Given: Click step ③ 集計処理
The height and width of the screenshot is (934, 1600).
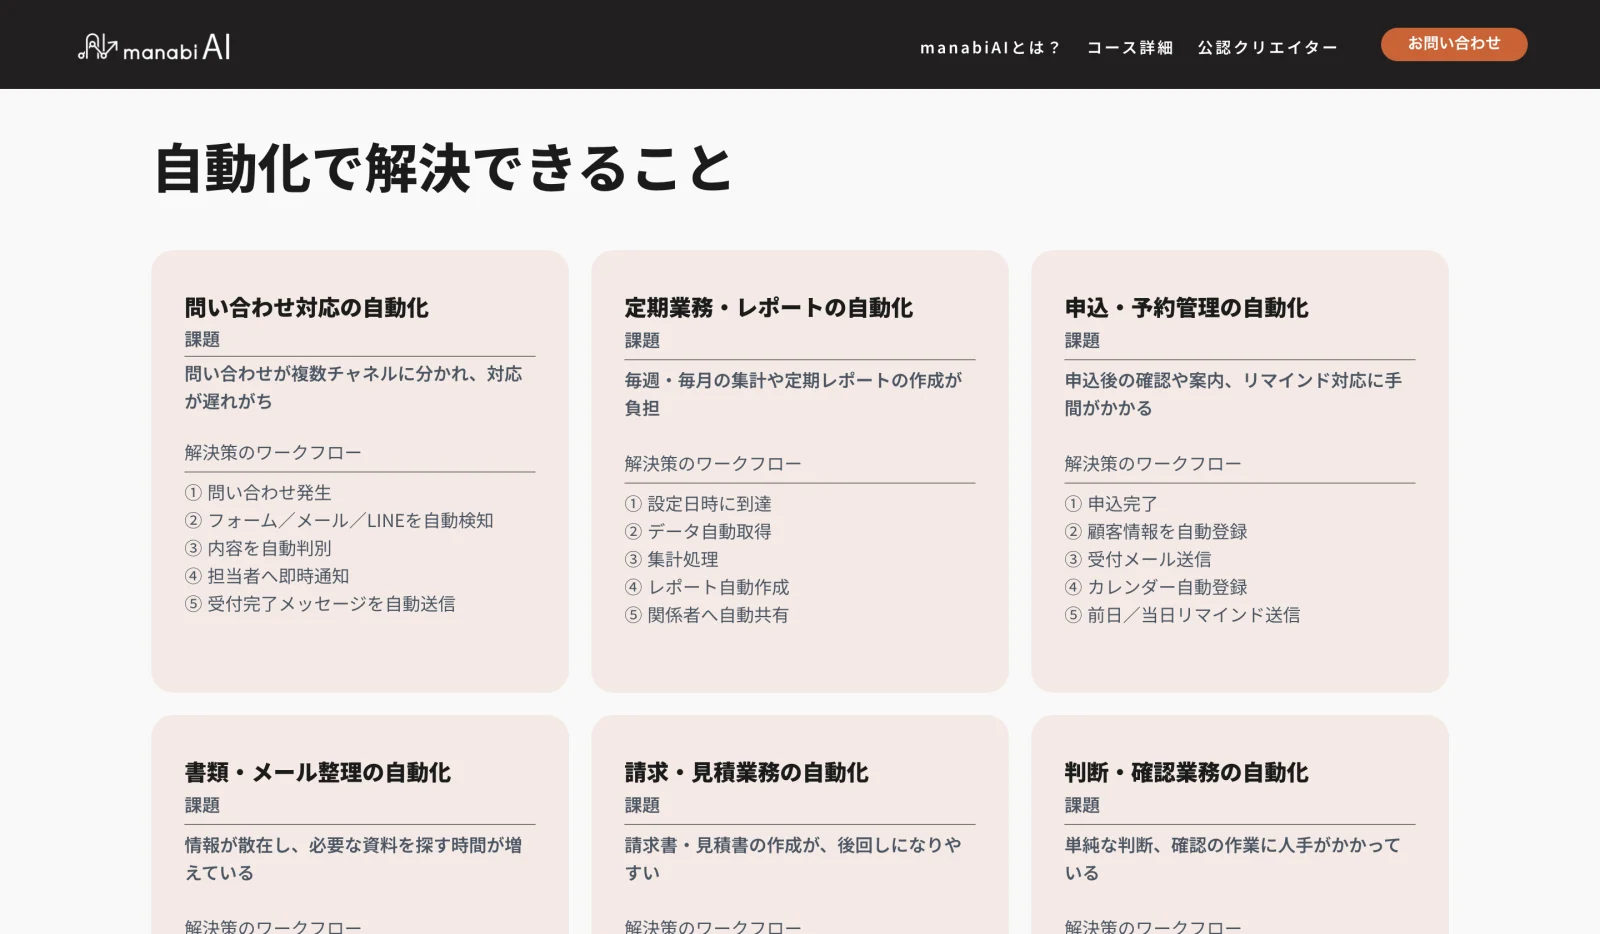Looking at the screenshot, I should [x=671, y=560].
